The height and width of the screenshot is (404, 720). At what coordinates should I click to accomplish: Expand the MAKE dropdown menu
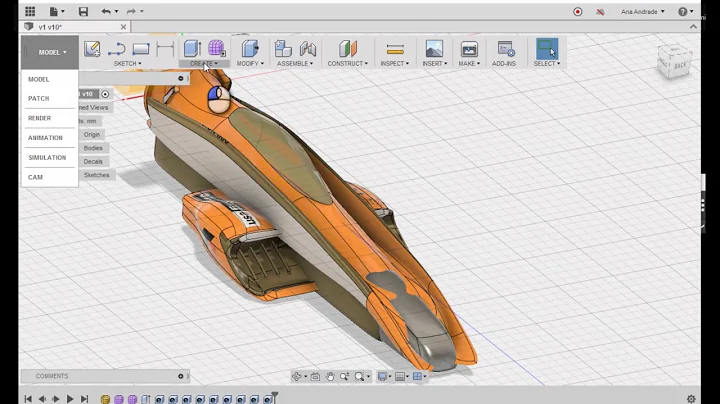(x=469, y=63)
